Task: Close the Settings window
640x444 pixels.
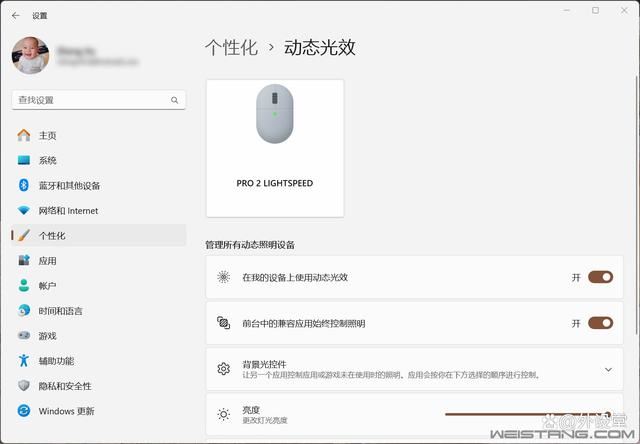Action: 624,10
